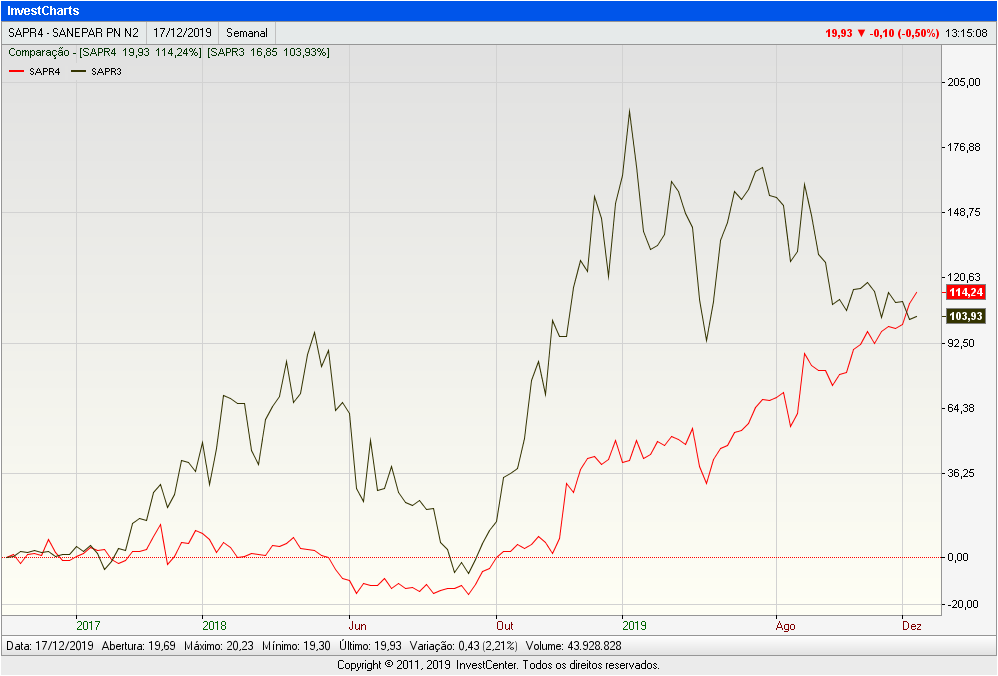Click the Mínimo: 19,30 status entry
The height and width of the screenshot is (676, 998).
click(x=296, y=646)
